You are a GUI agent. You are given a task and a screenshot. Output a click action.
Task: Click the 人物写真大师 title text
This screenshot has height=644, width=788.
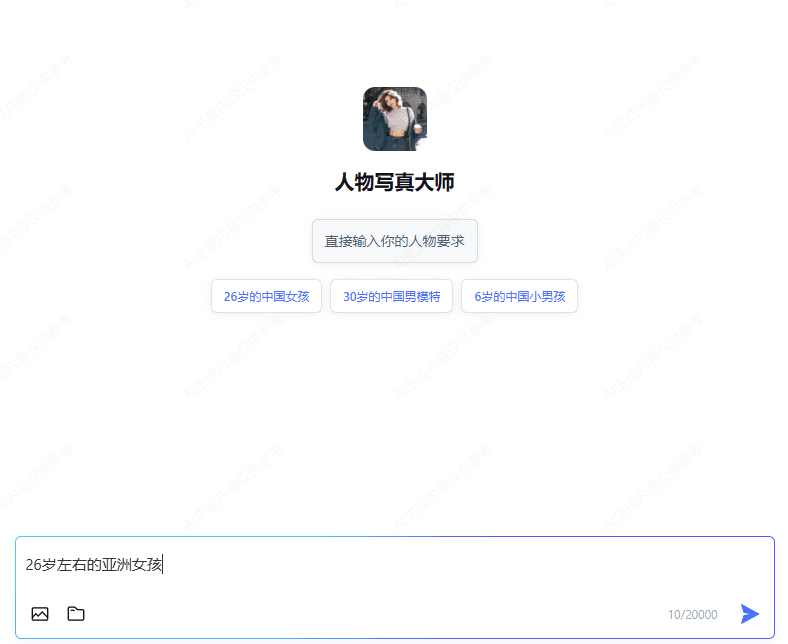pyautogui.click(x=394, y=182)
